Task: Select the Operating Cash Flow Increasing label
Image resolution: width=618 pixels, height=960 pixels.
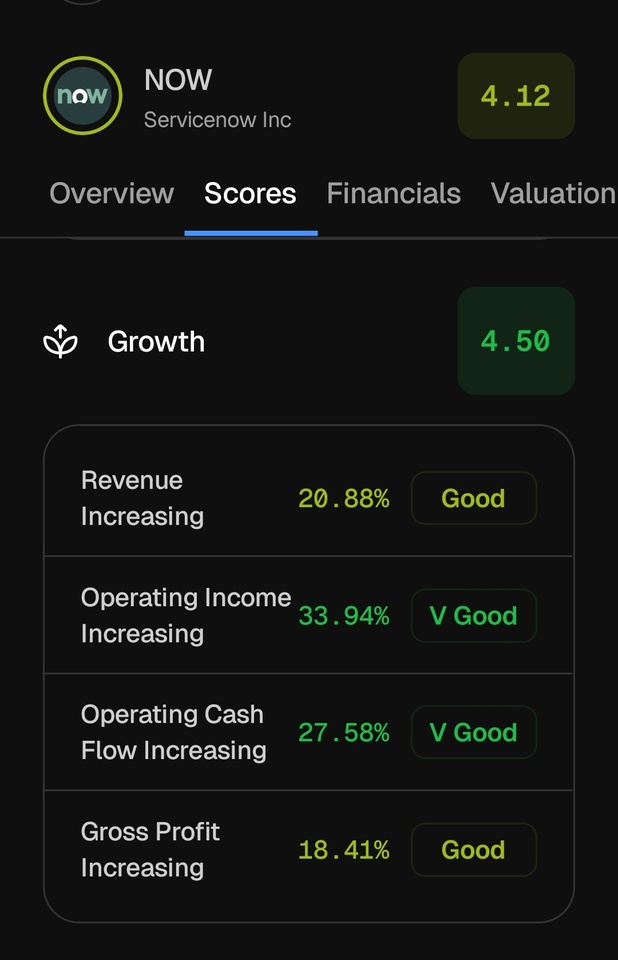Action: tap(173, 733)
